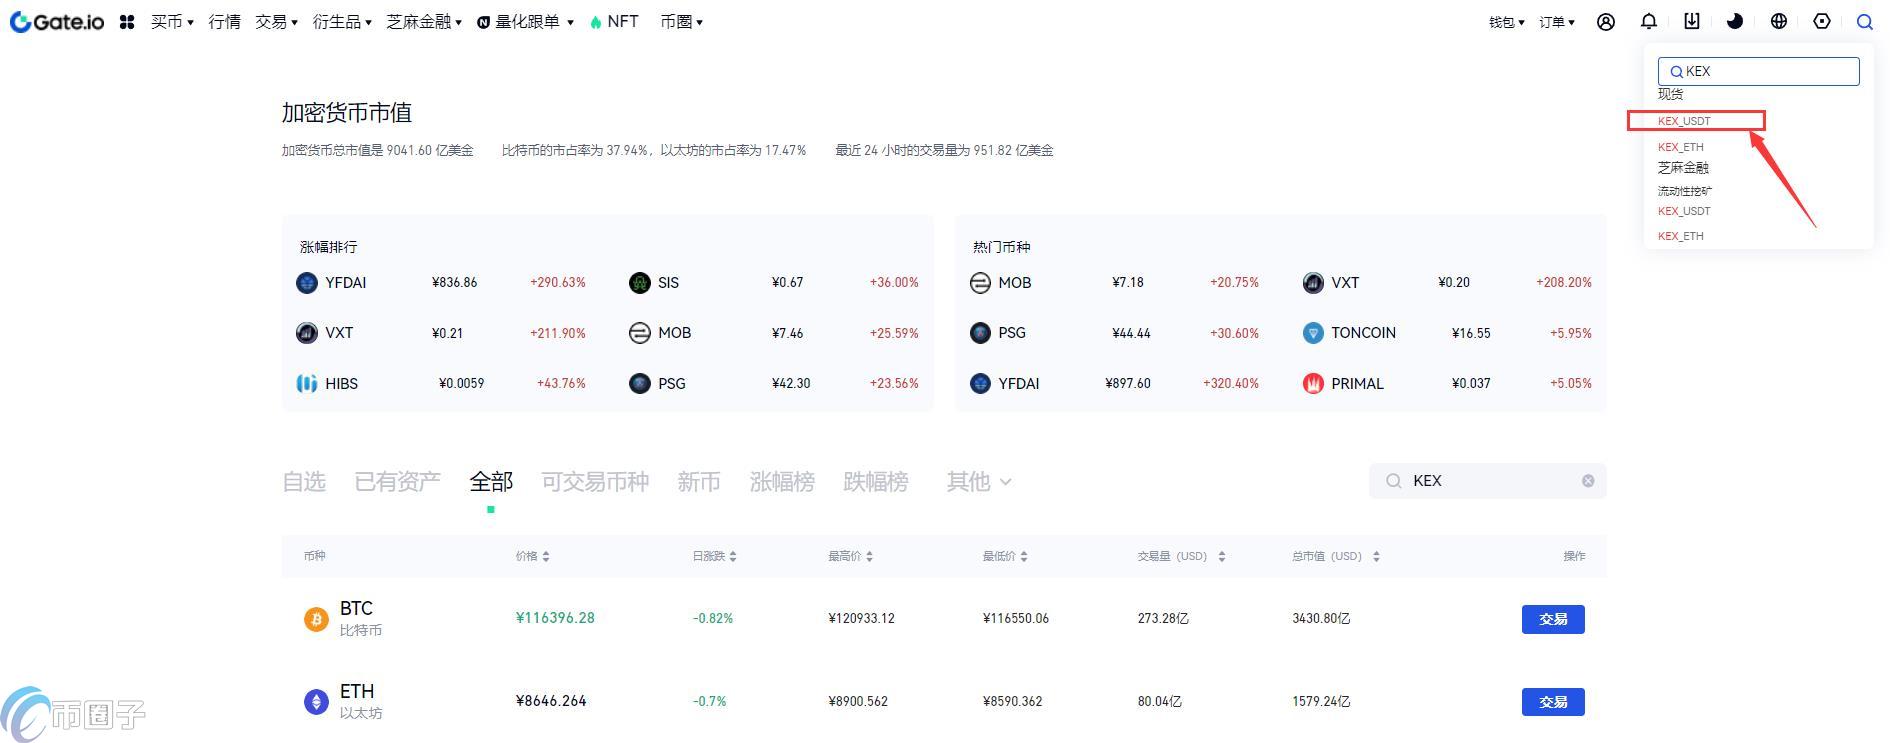
Task: Expand the 衍生品 menu
Action: coord(342,21)
